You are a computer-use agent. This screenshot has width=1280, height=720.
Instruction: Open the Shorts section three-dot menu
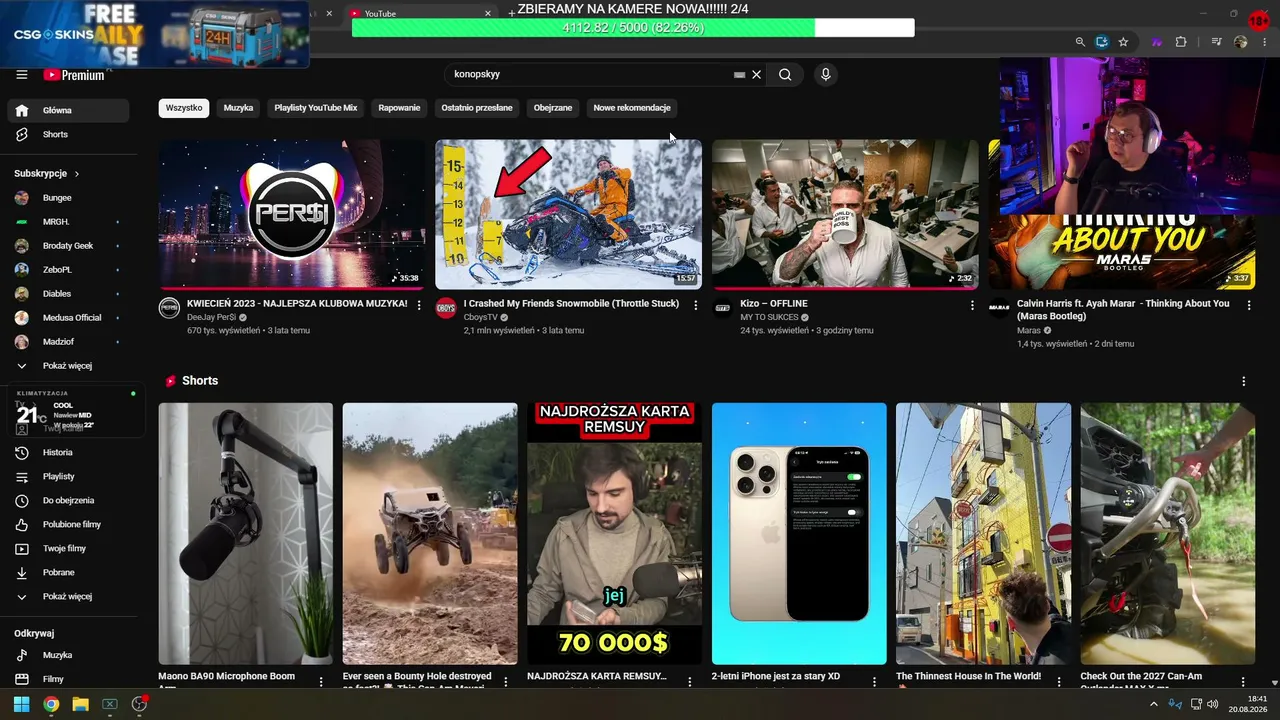coord(1244,381)
